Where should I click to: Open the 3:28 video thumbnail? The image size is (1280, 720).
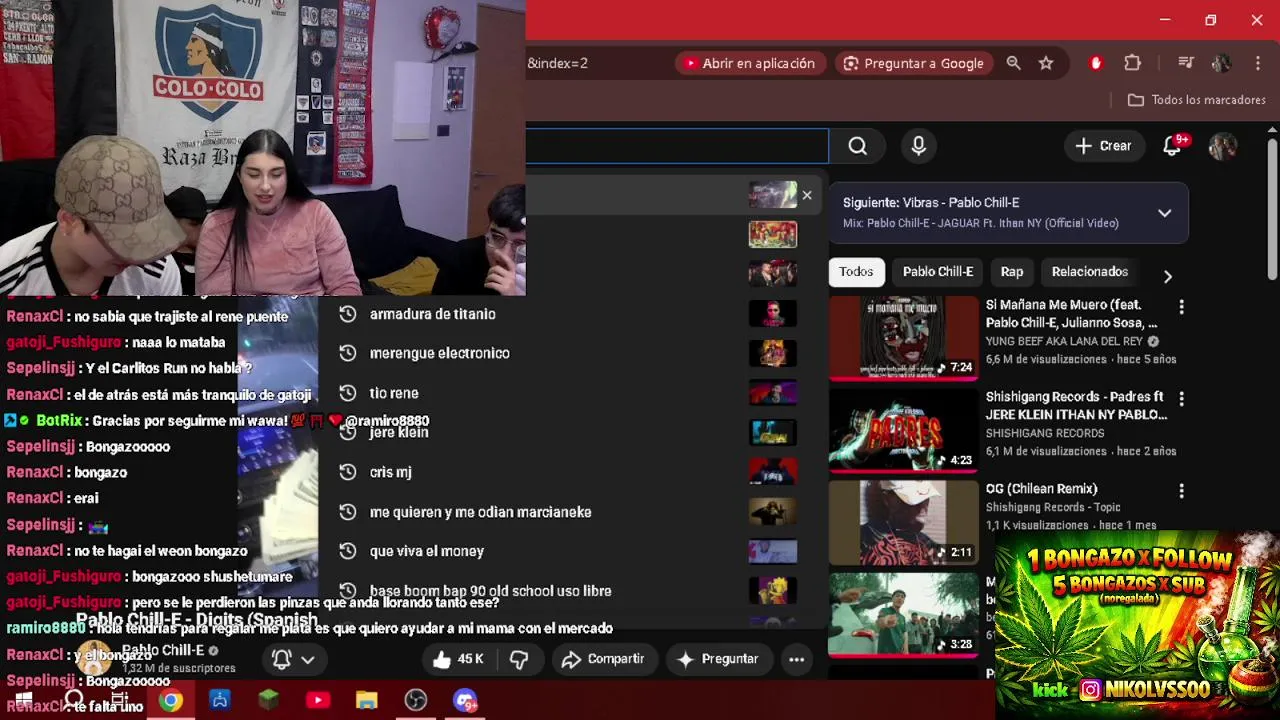pos(903,614)
